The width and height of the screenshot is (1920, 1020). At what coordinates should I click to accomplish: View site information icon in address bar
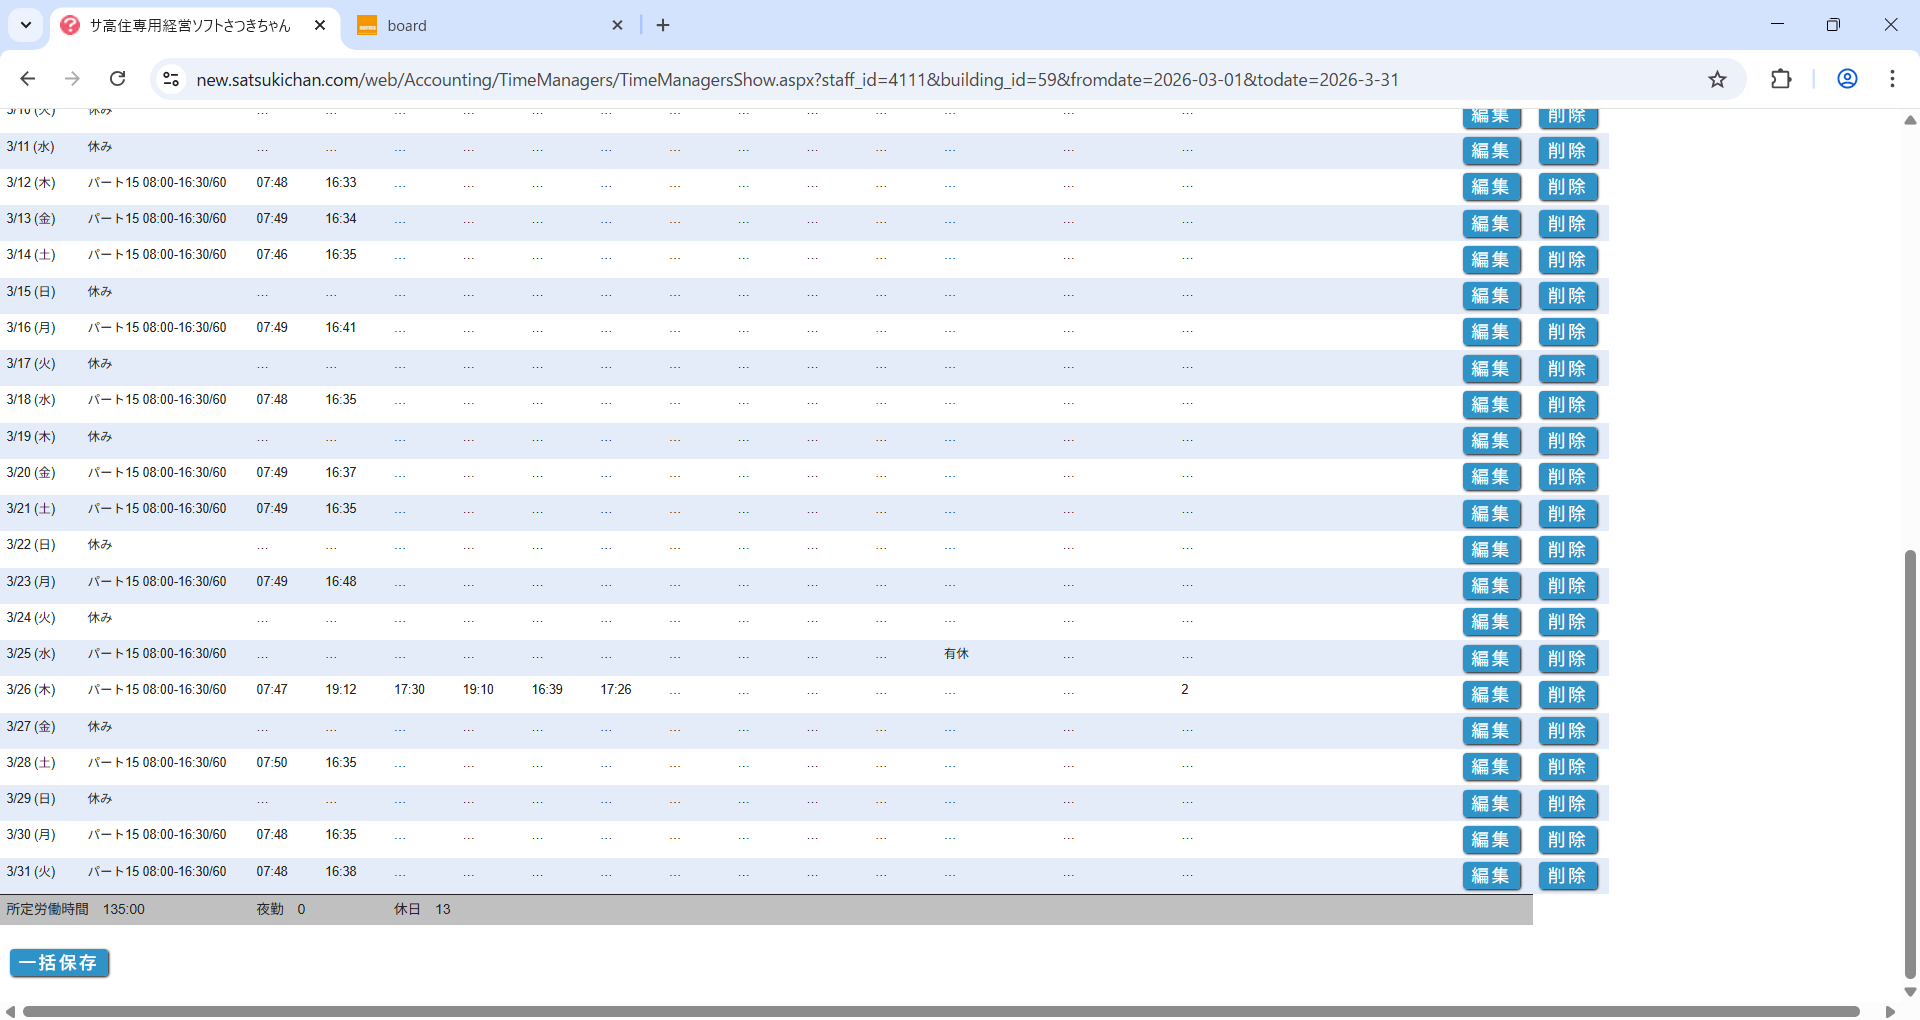point(171,79)
